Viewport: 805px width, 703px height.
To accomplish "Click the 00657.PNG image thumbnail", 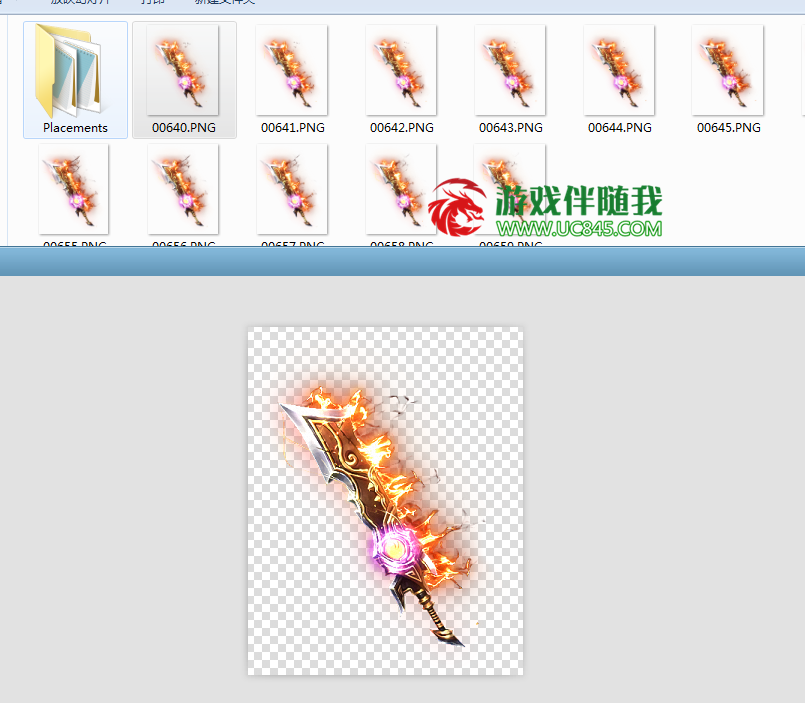I will (292, 189).
